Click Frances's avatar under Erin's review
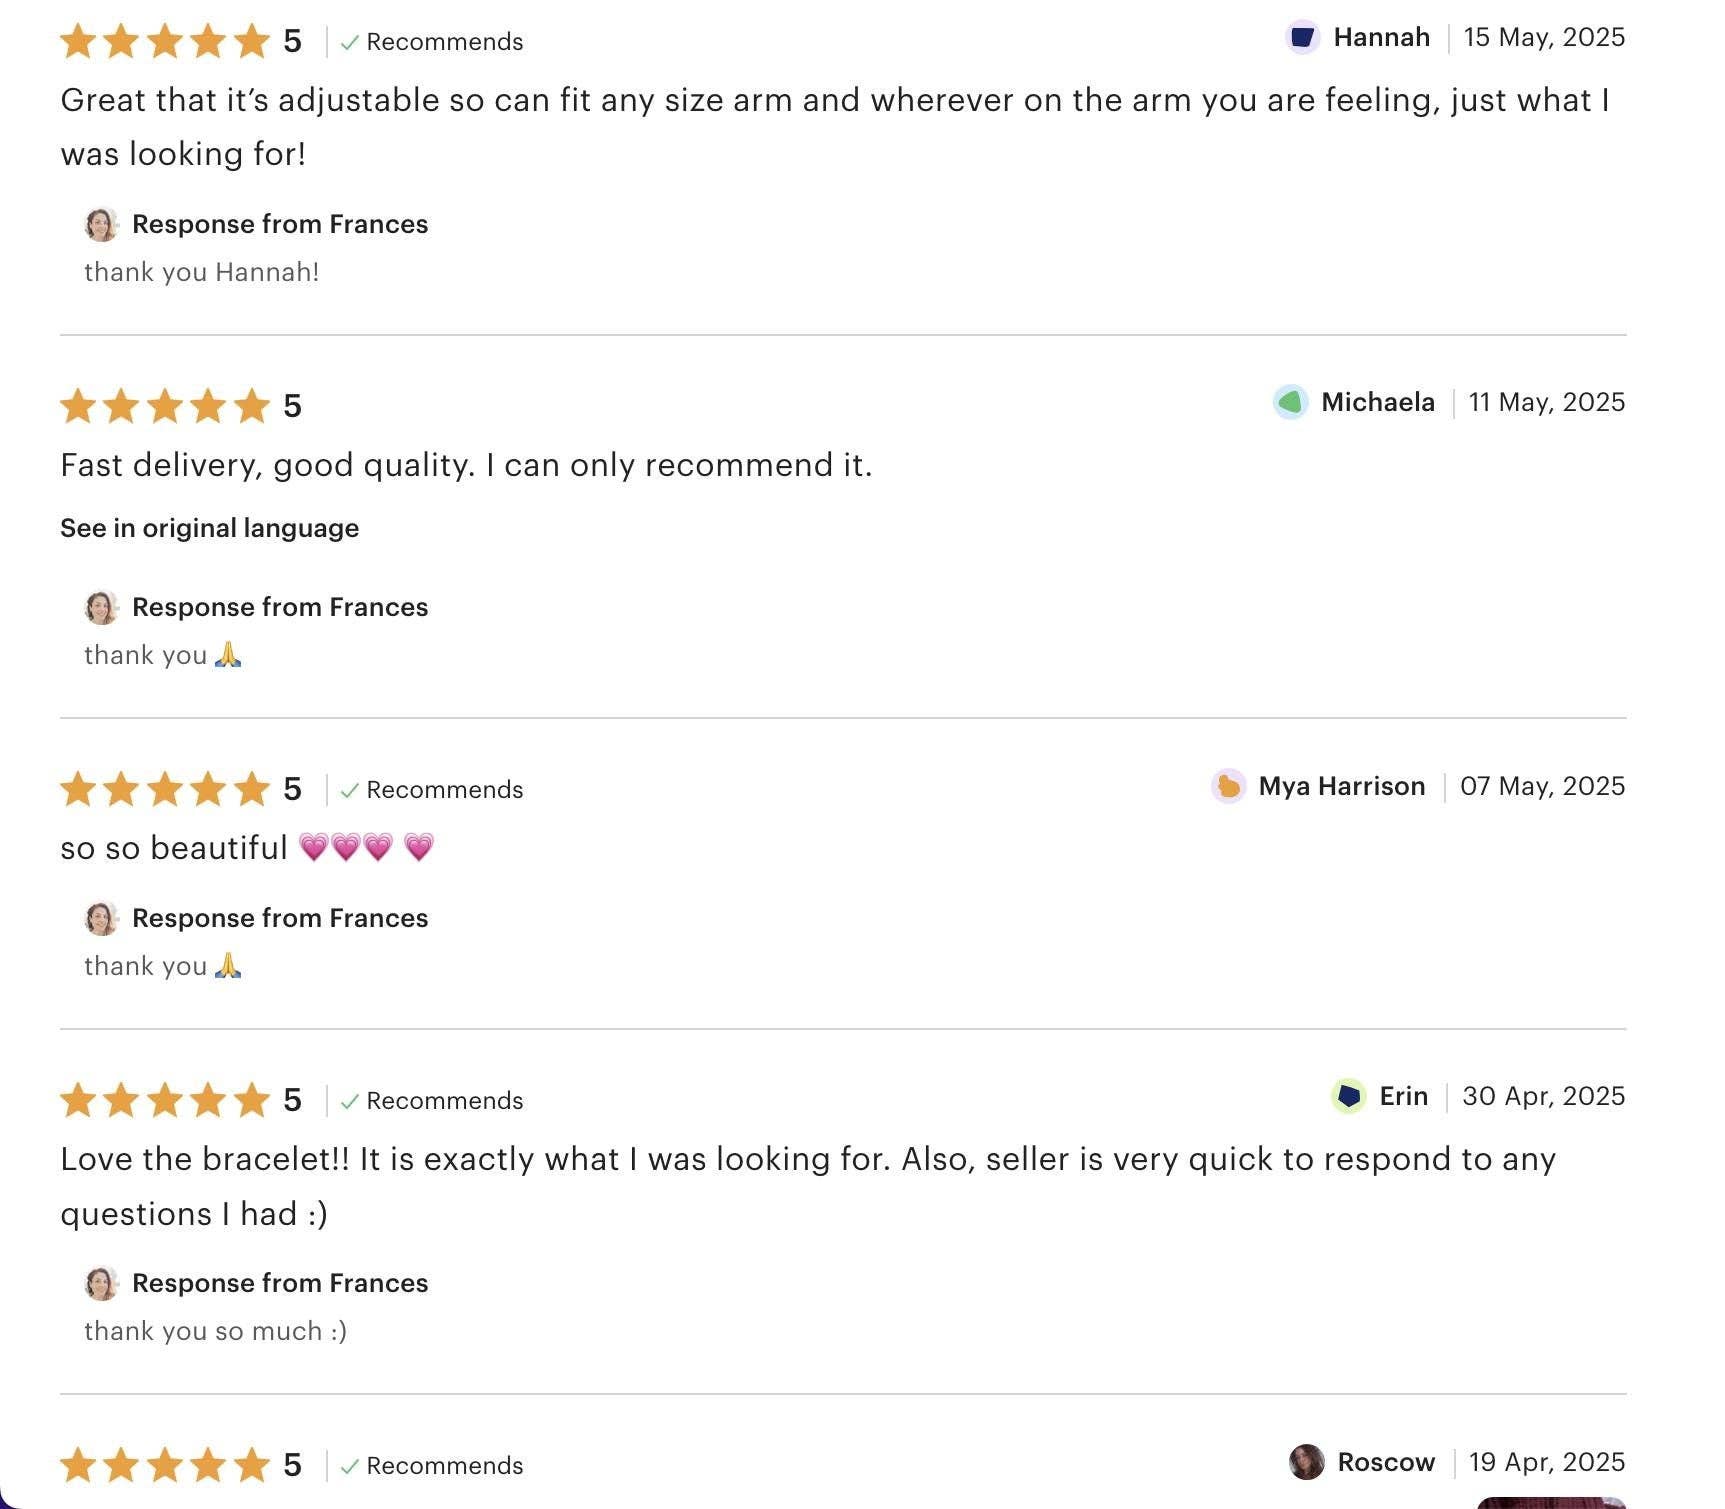Image resolution: width=1725 pixels, height=1509 pixels. tap(101, 1283)
